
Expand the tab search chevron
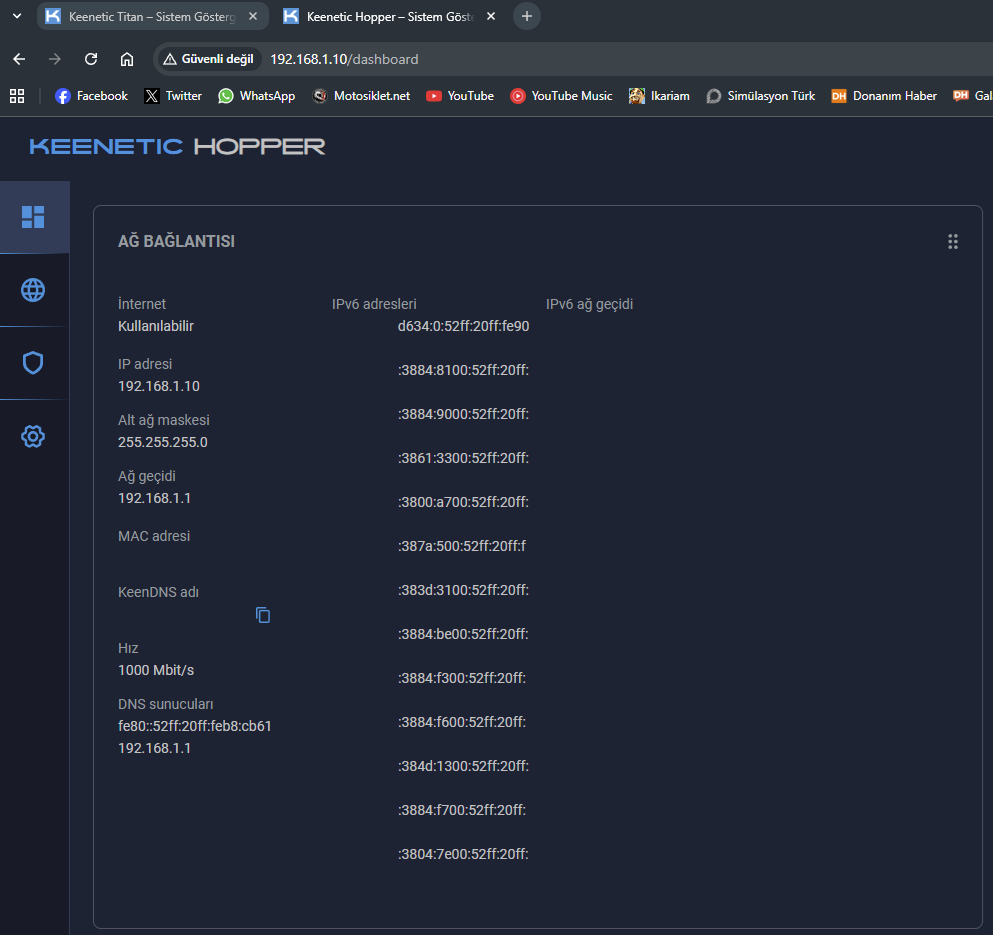pyautogui.click(x=17, y=16)
